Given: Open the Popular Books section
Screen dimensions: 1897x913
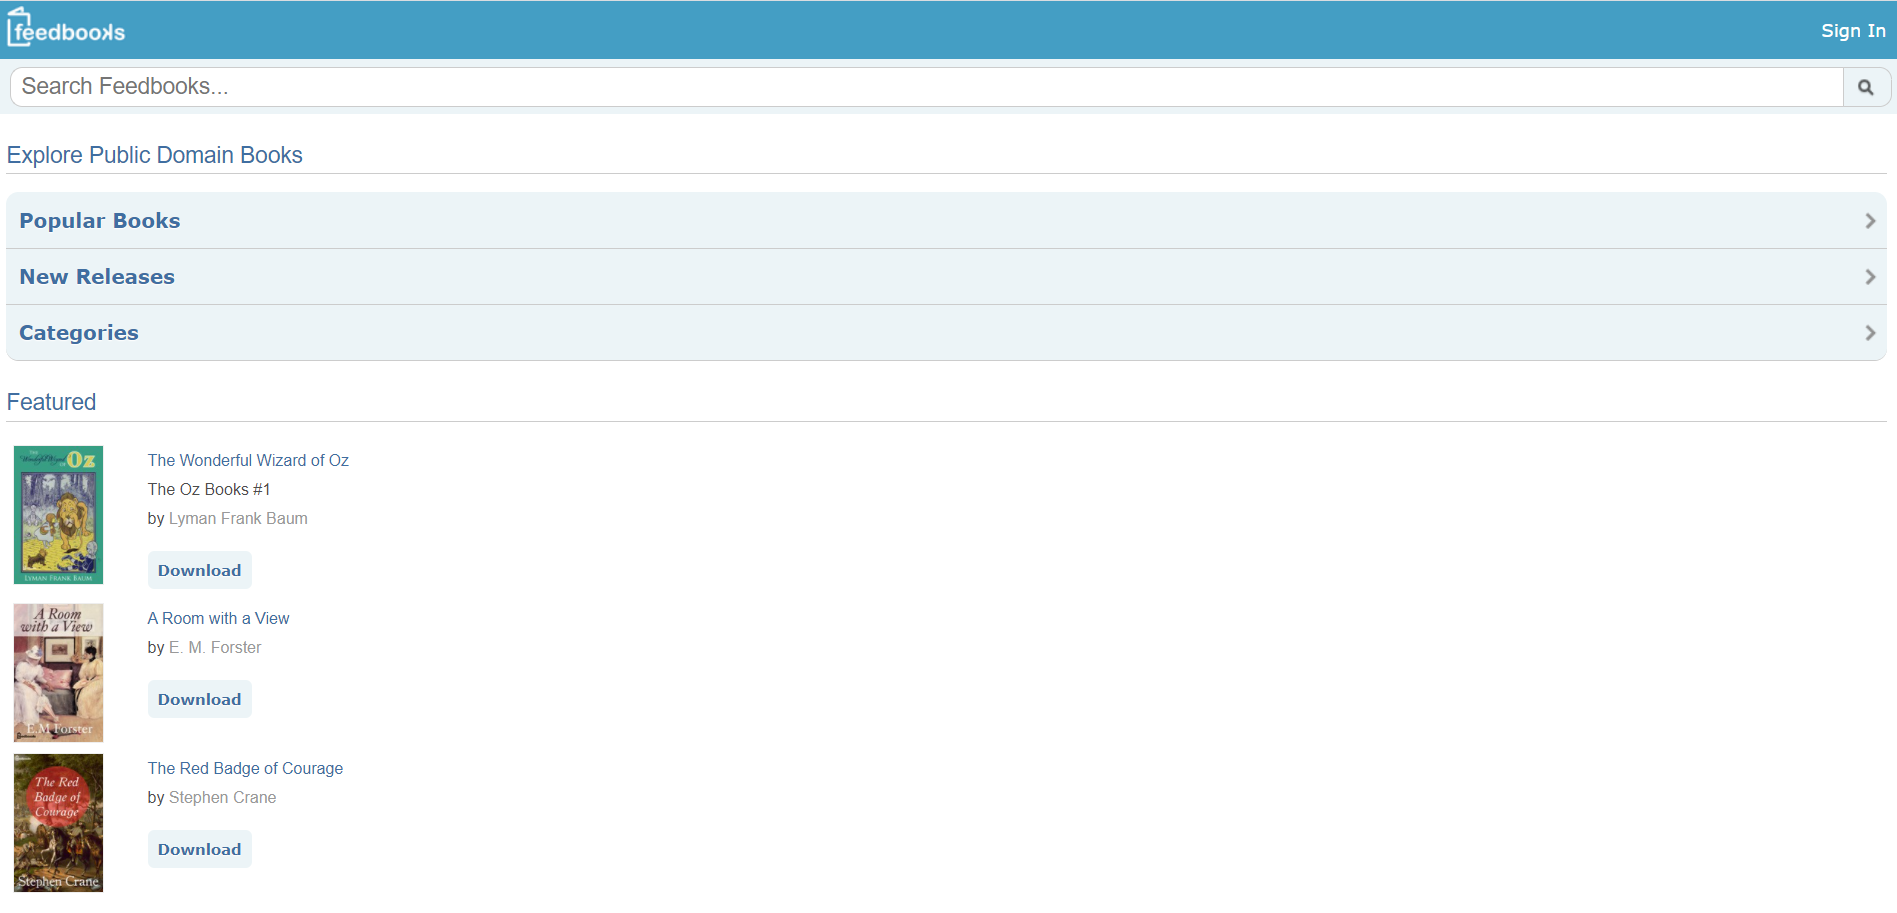Looking at the screenshot, I should click(100, 221).
